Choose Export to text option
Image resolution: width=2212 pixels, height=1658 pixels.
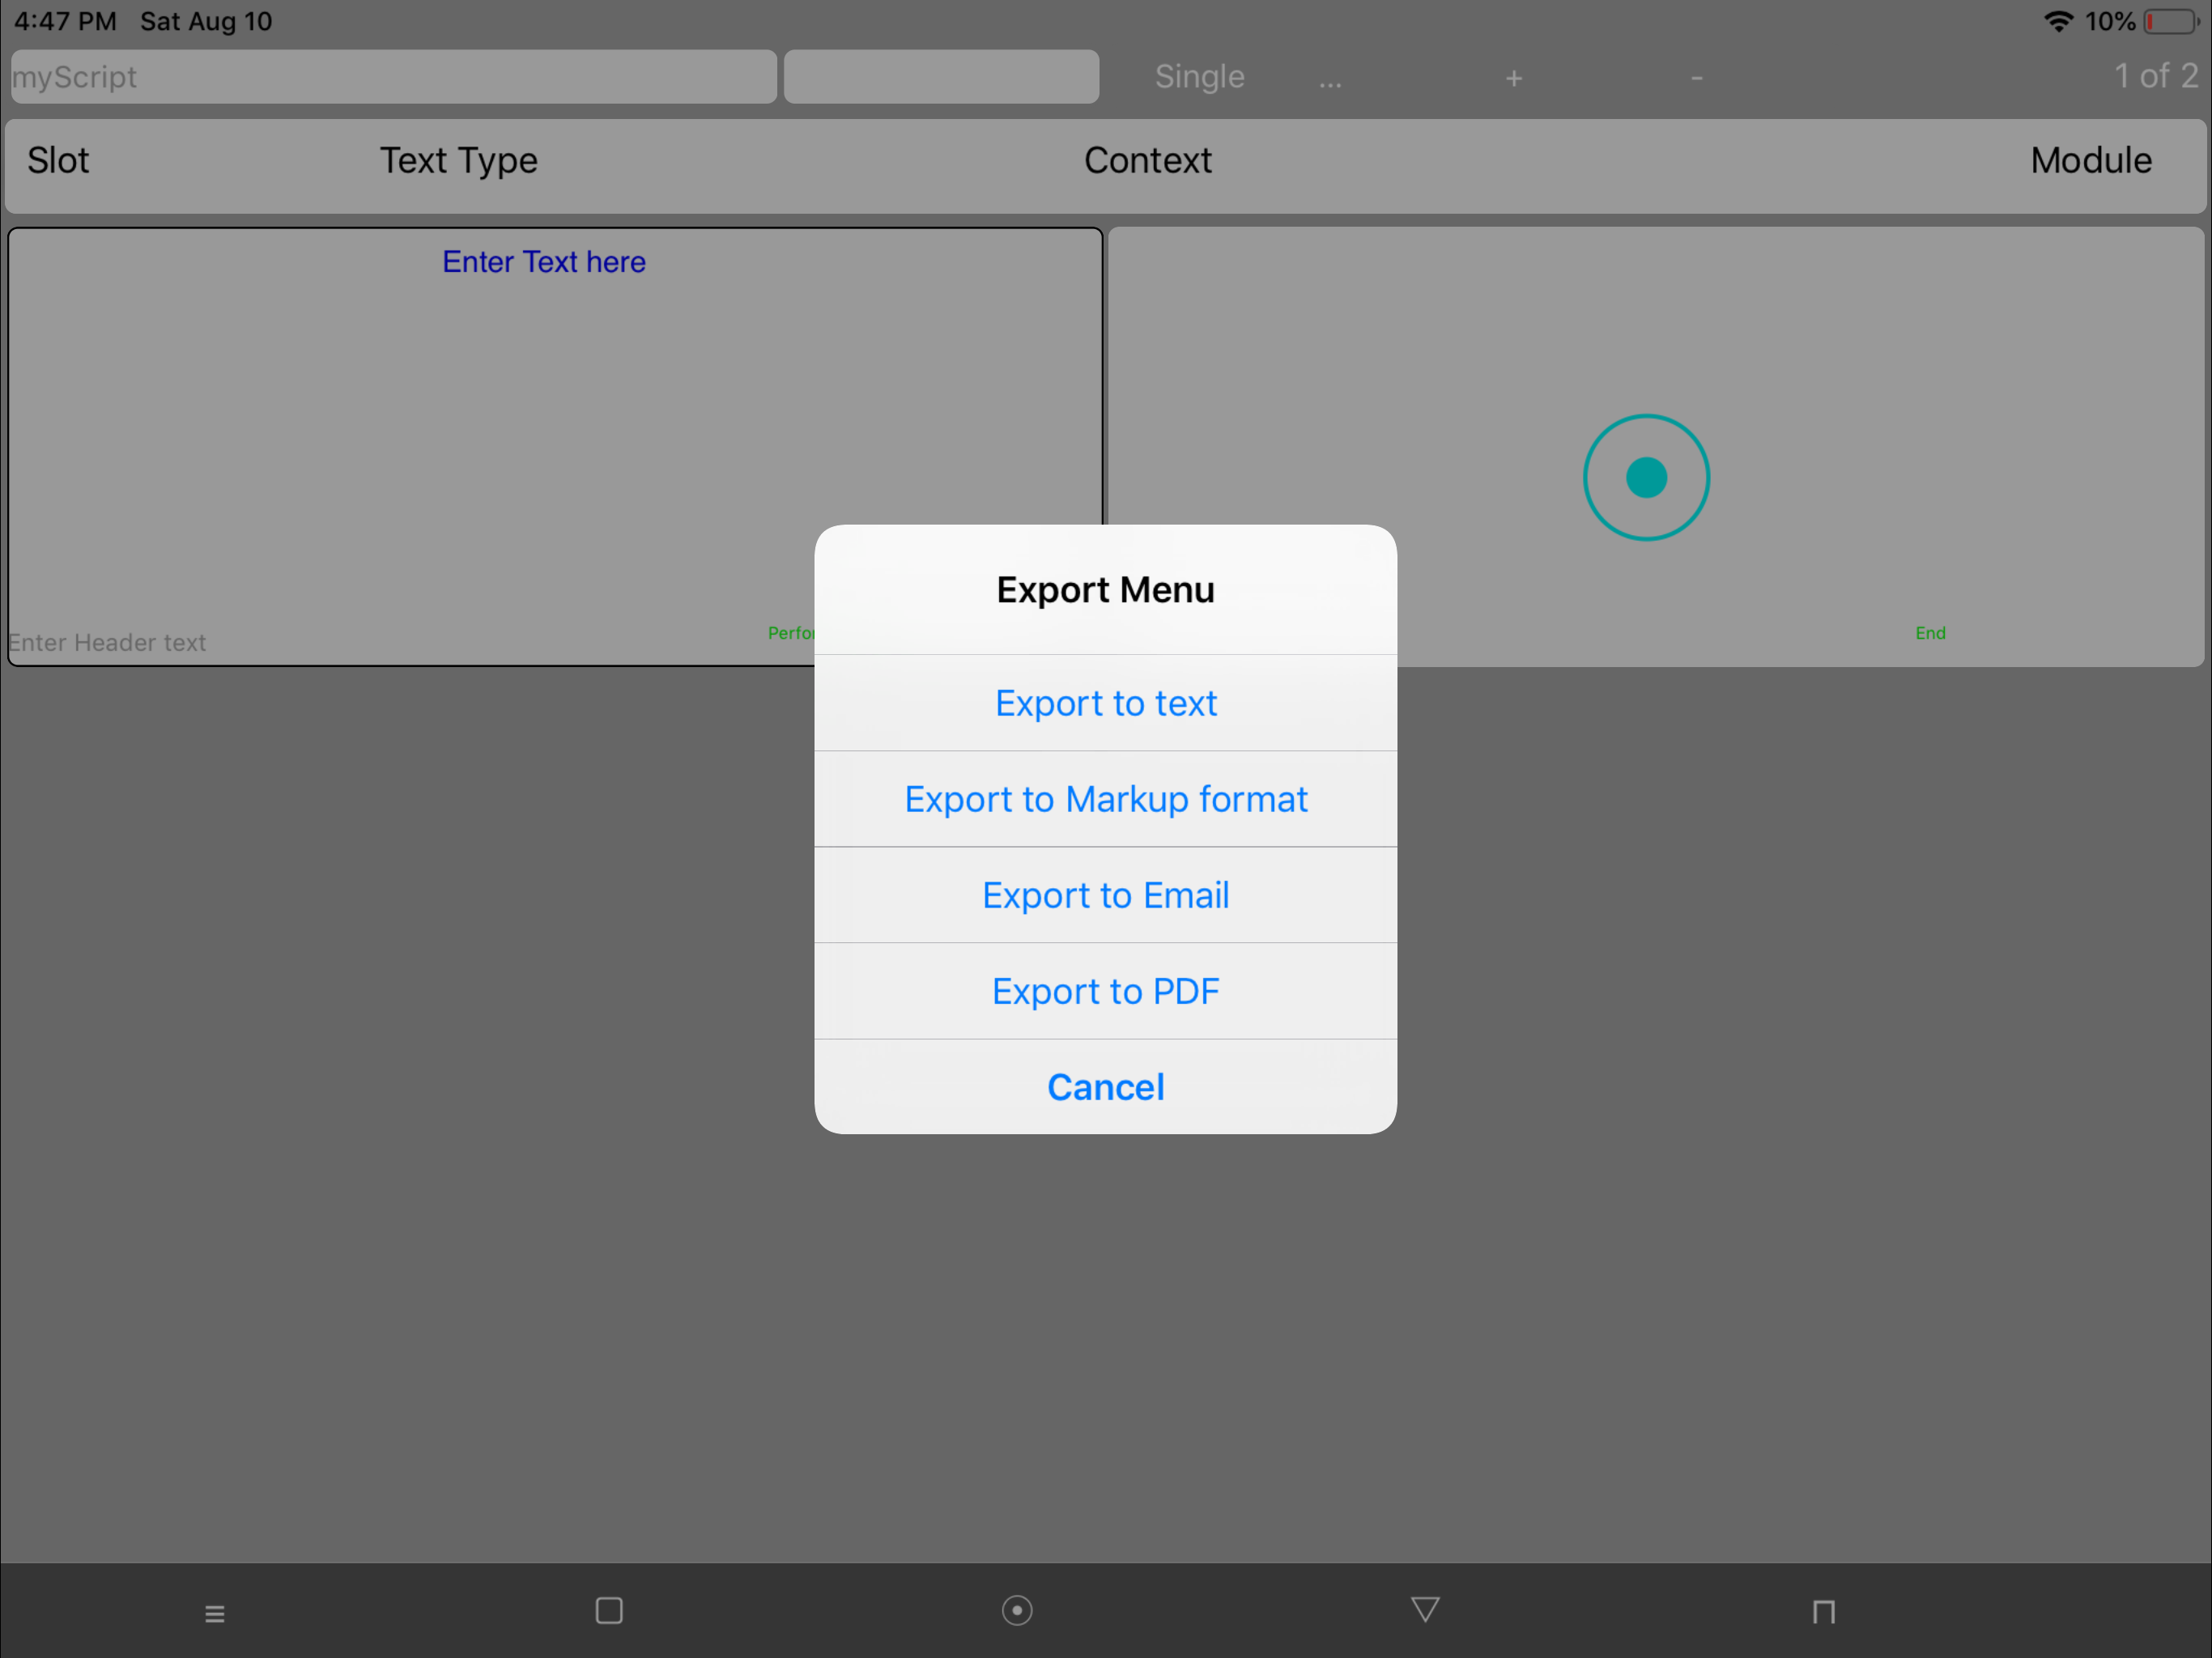click(1105, 703)
